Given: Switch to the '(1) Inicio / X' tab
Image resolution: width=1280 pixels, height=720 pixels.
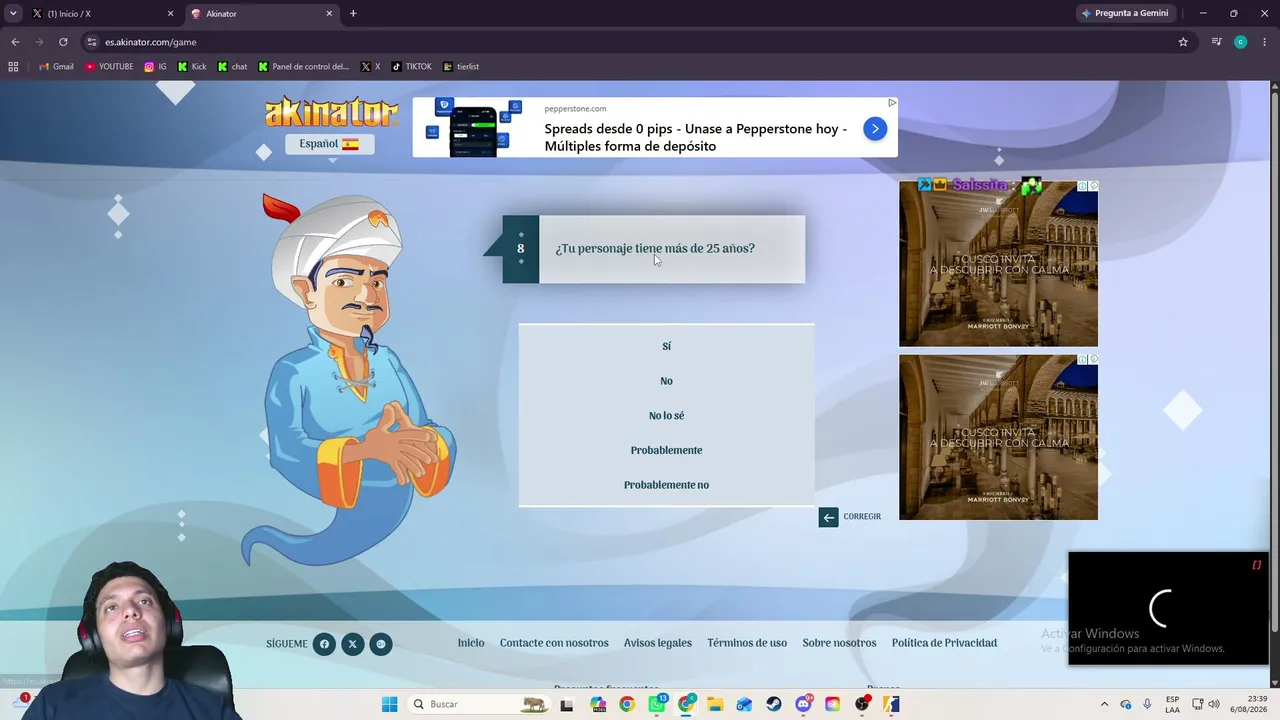Looking at the screenshot, I should 103,14.
